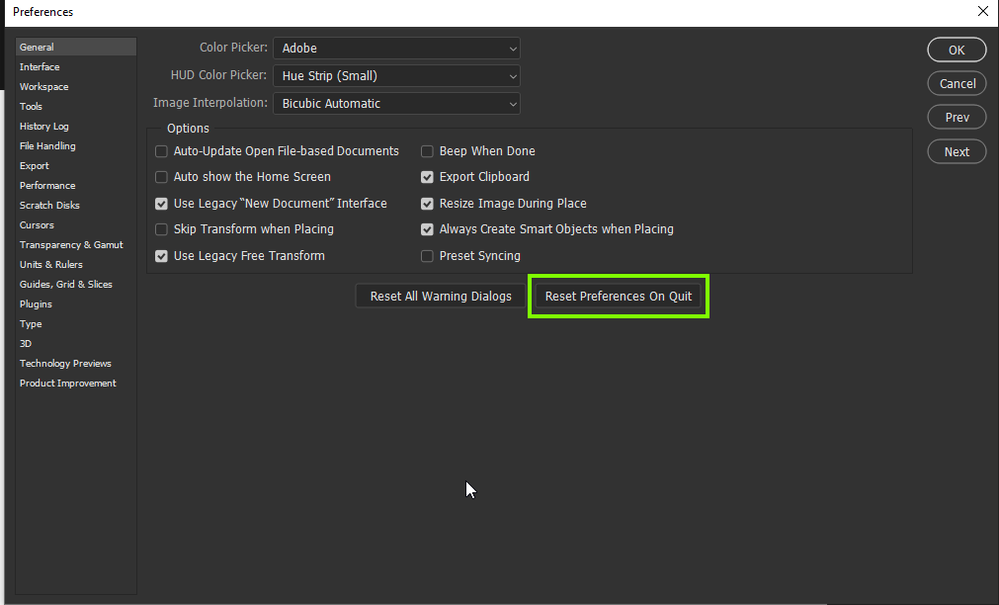Open the HUD Color Picker dropdown
Viewport: 999px width, 605px height.
click(x=396, y=75)
